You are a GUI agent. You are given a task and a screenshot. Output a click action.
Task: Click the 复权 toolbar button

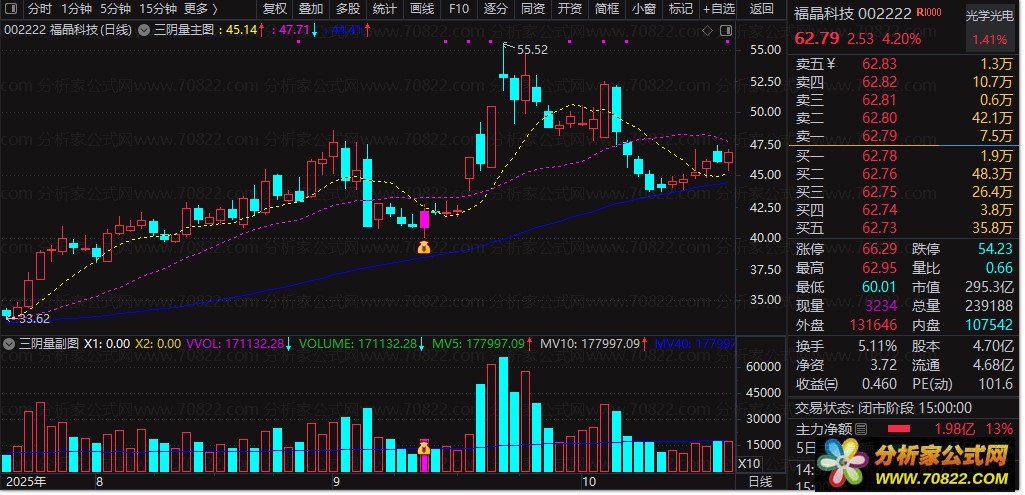(275, 9)
